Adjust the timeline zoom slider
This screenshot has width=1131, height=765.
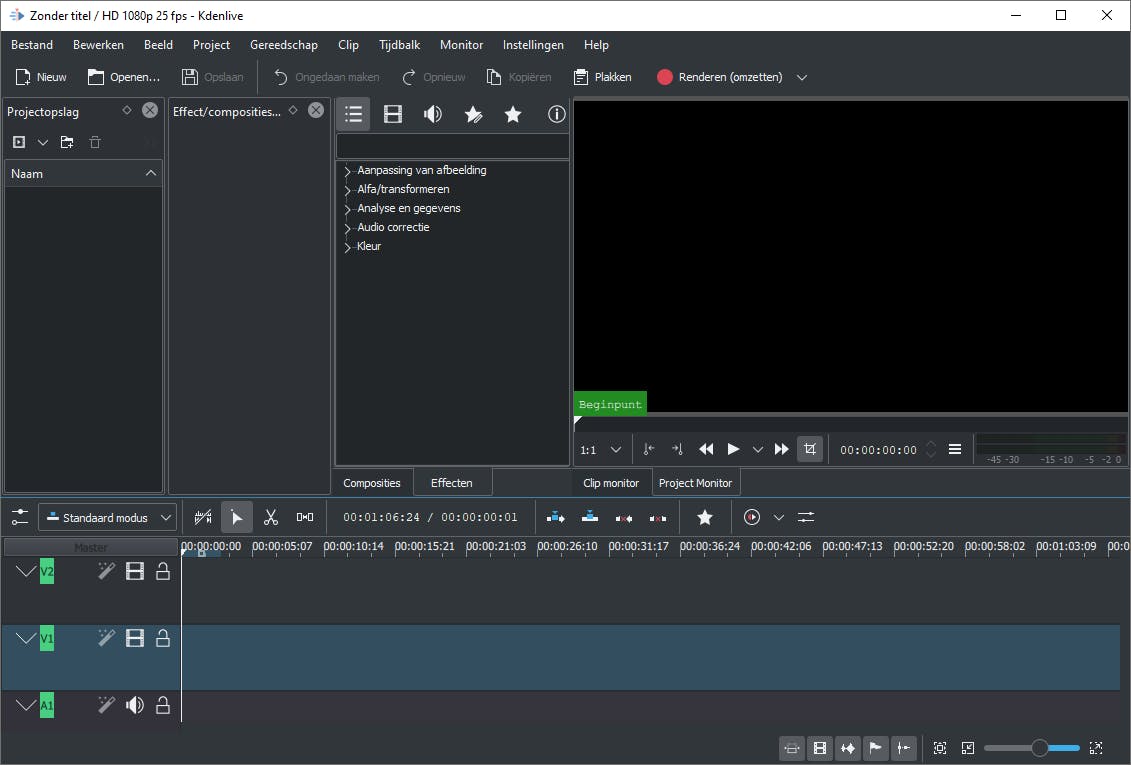coord(1040,748)
